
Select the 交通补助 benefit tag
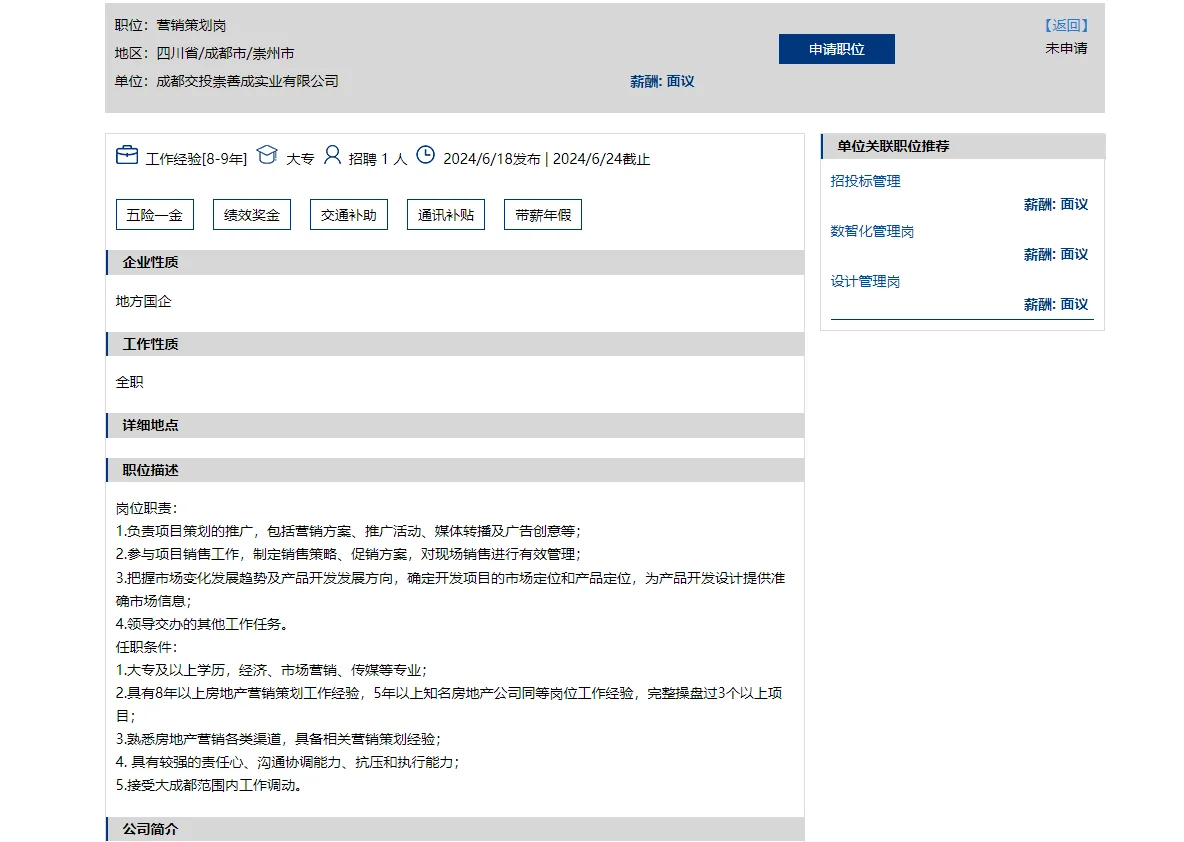[x=348, y=214]
